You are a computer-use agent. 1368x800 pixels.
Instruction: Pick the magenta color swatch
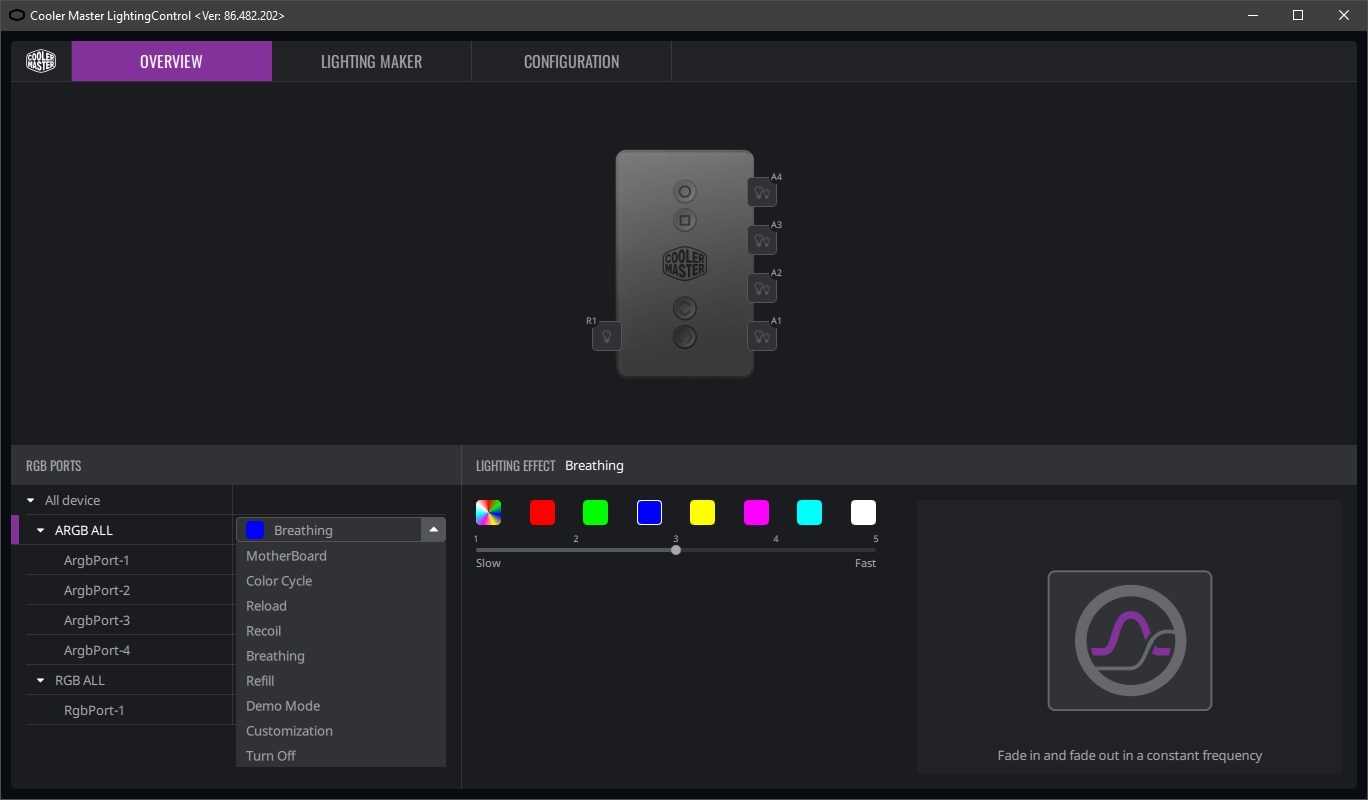pyautogui.click(x=756, y=513)
